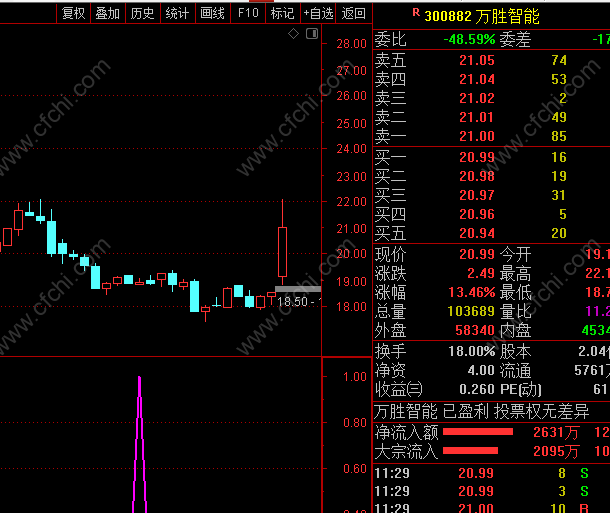This screenshot has width=610, height=513.
Task: Click the PE(动) label
Action: 521,389
